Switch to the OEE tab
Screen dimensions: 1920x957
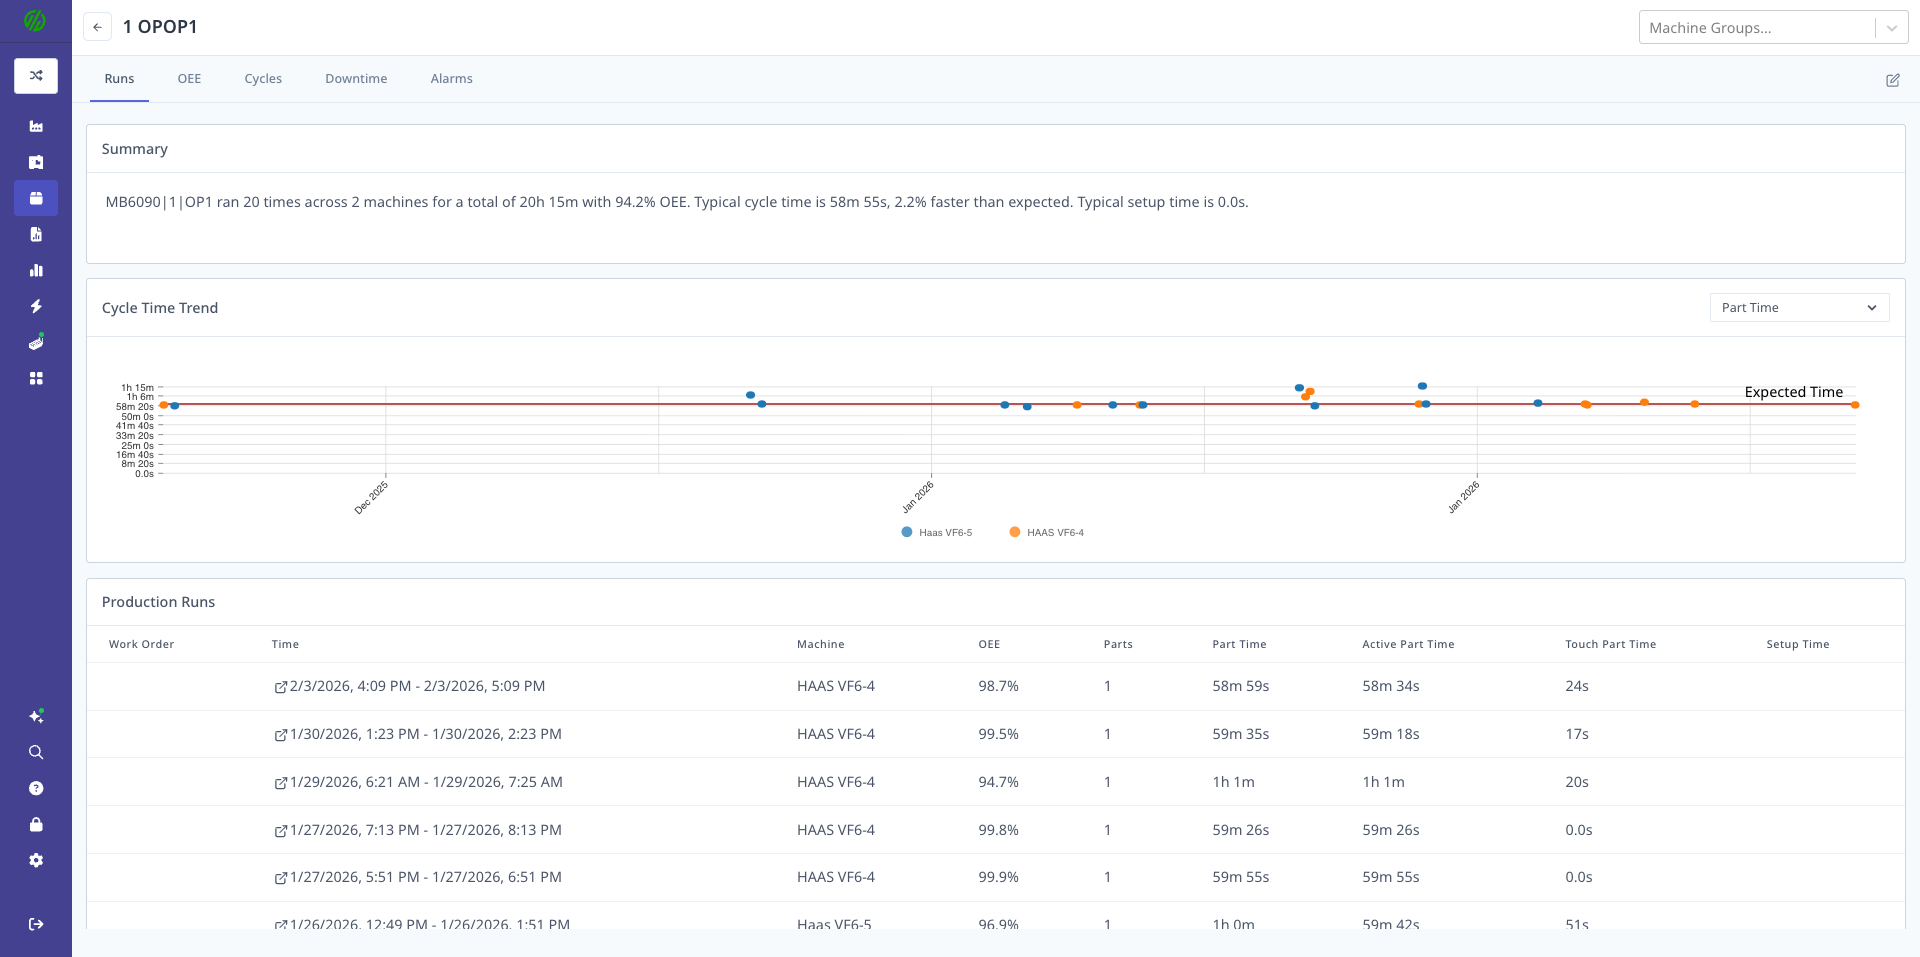tap(189, 78)
